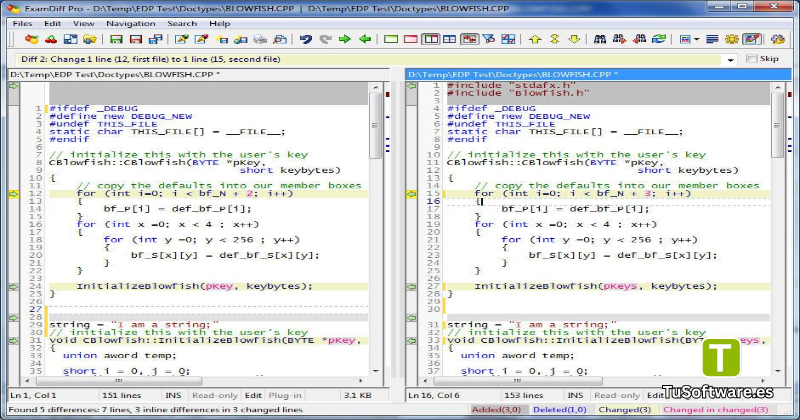This screenshot has width=800, height=420.
Task: Open dropdown arrow beside the view icon
Action: [x=696, y=39]
